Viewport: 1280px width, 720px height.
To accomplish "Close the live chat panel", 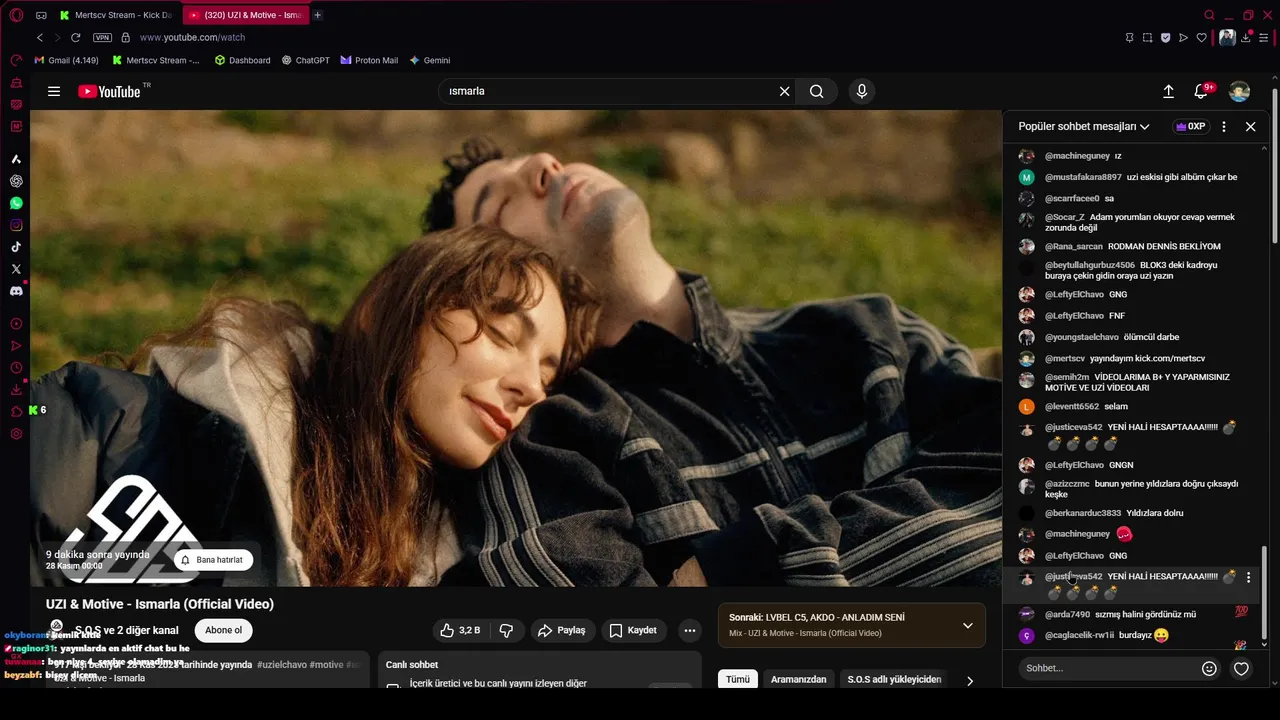I will pyautogui.click(x=1250, y=127).
